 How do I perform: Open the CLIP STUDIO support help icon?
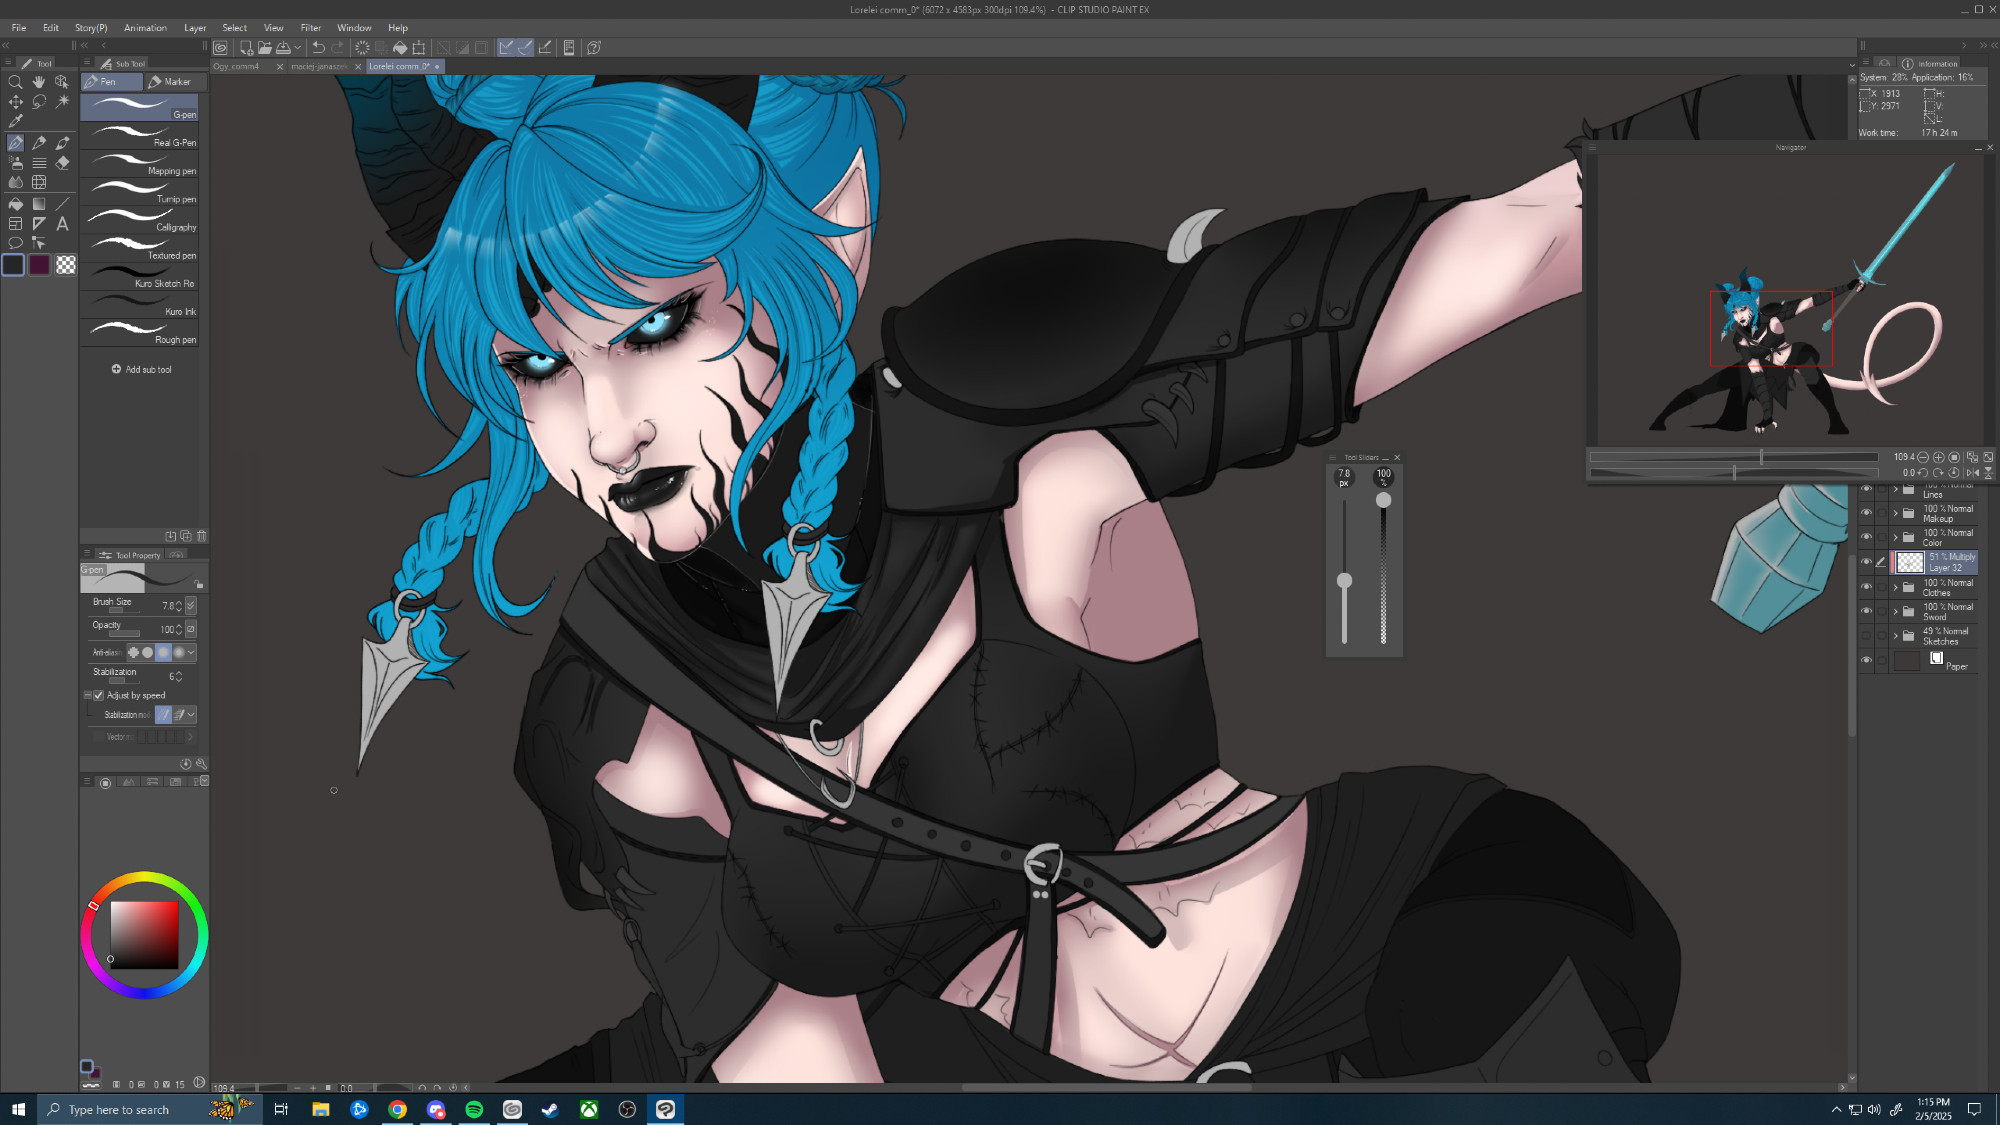pyautogui.click(x=594, y=47)
